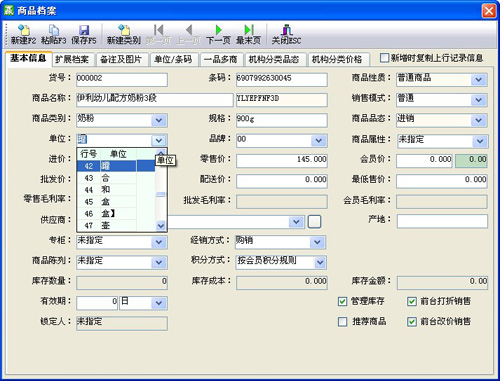Open the 有效期 unit dropdown

[159, 303]
